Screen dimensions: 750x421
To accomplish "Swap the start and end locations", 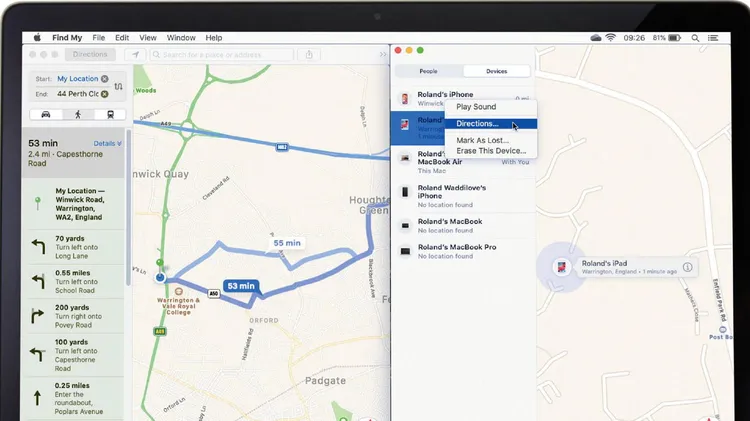I will point(119,87).
